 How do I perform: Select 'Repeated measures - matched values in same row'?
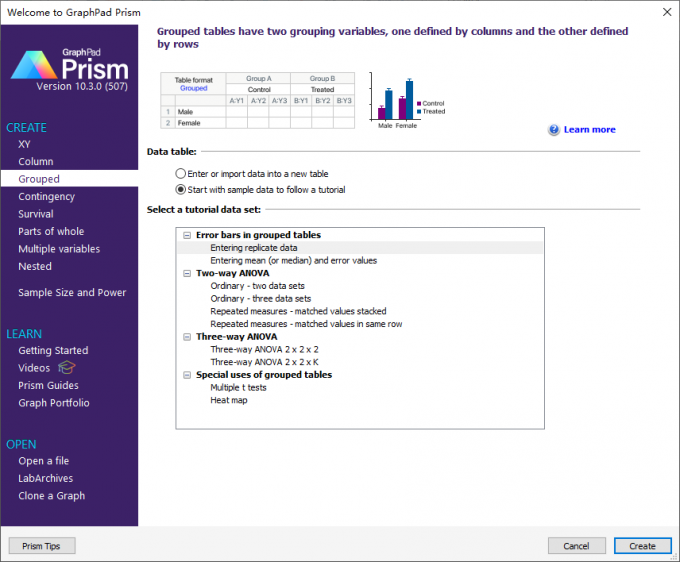(306, 324)
